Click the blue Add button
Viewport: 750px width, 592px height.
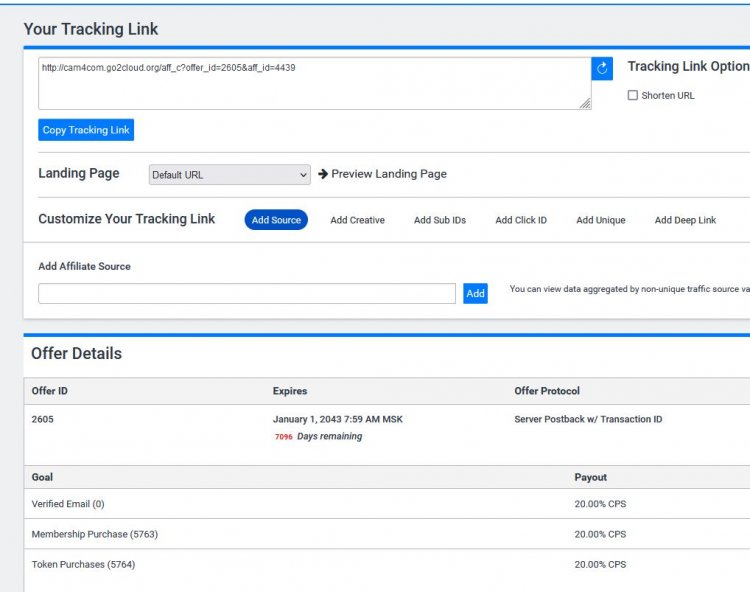pyautogui.click(x=475, y=293)
